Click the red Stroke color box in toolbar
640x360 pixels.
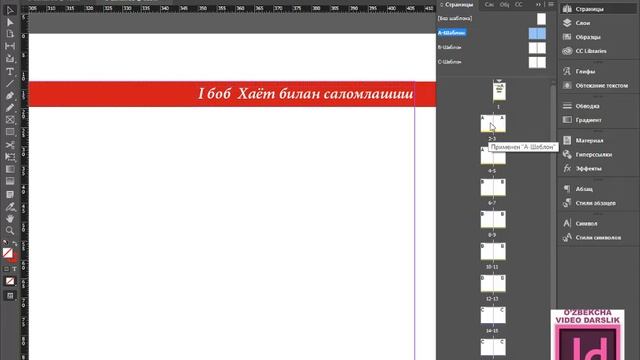tap(14, 259)
